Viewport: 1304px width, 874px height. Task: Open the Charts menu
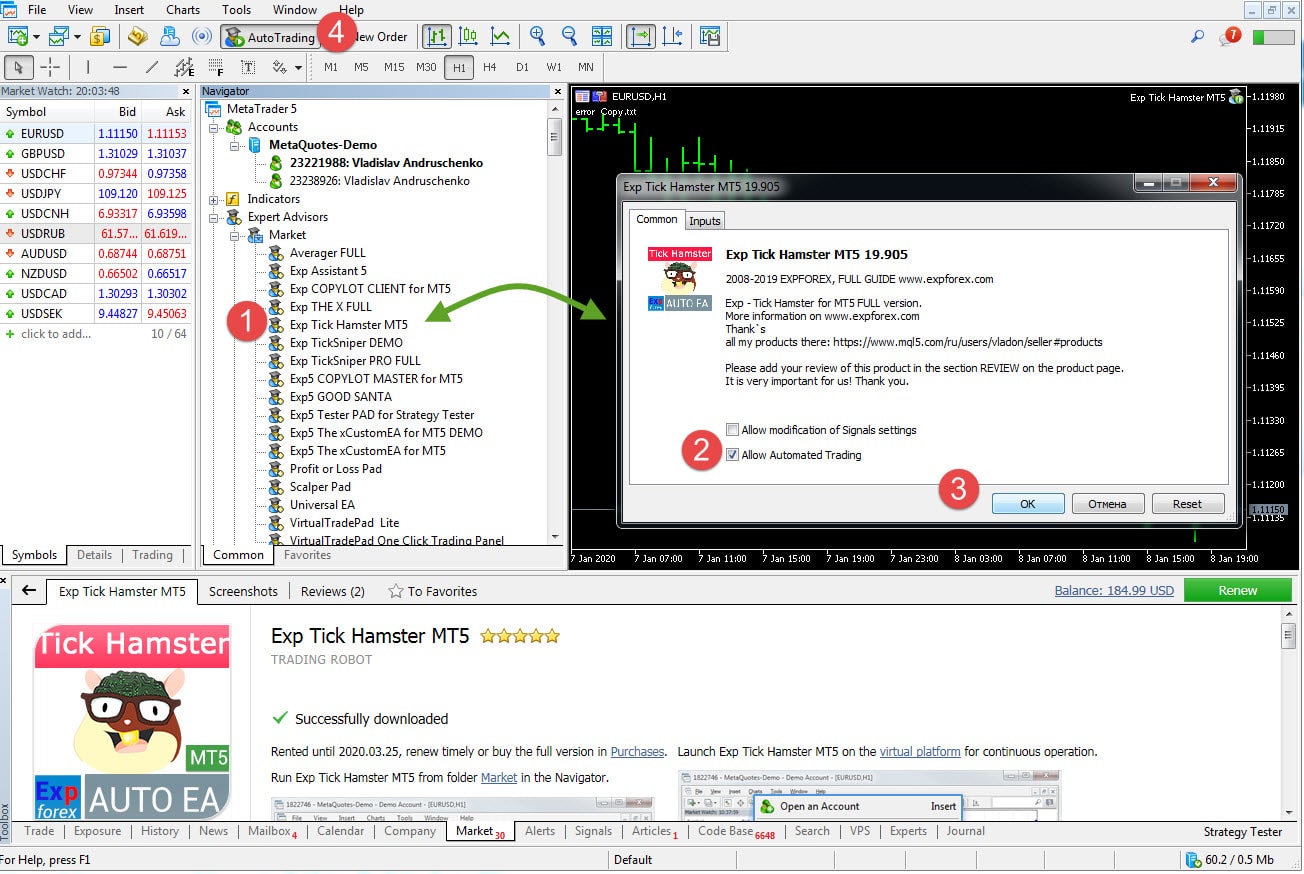tap(183, 10)
